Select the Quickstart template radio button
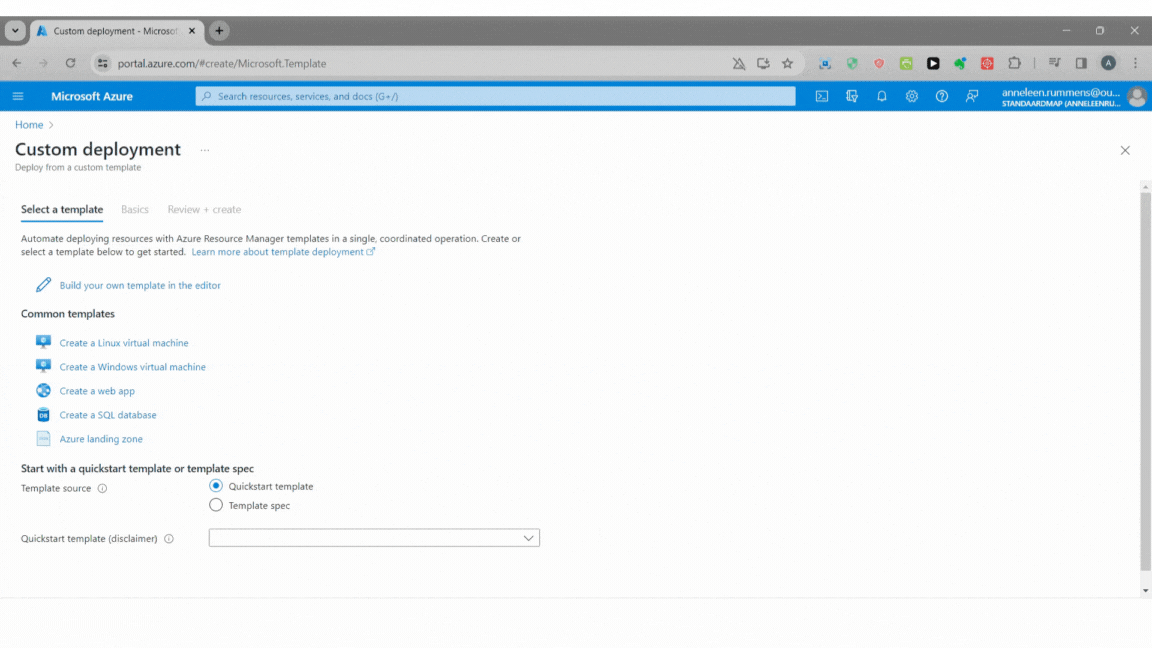The image size is (1152, 648). point(216,486)
